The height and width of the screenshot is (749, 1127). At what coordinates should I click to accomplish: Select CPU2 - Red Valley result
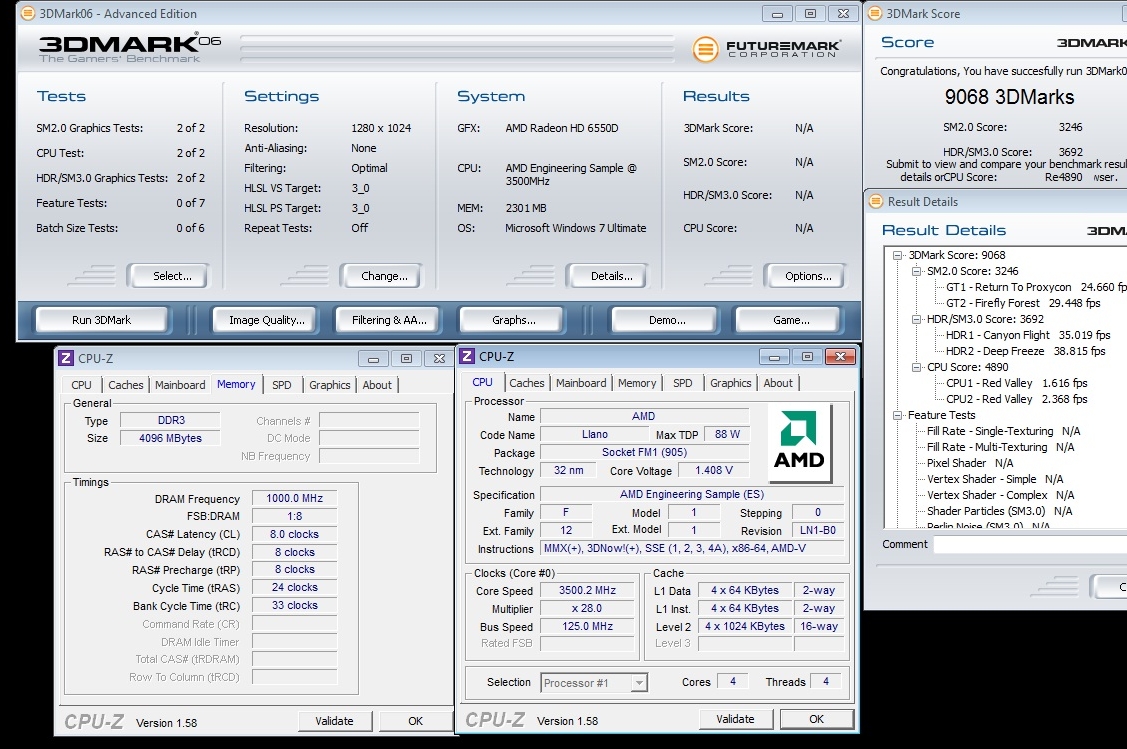[x=1016, y=399]
